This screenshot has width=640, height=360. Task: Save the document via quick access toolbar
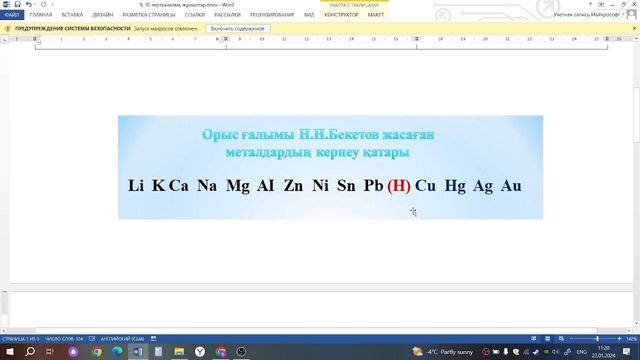pyautogui.click(x=18, y=4)
